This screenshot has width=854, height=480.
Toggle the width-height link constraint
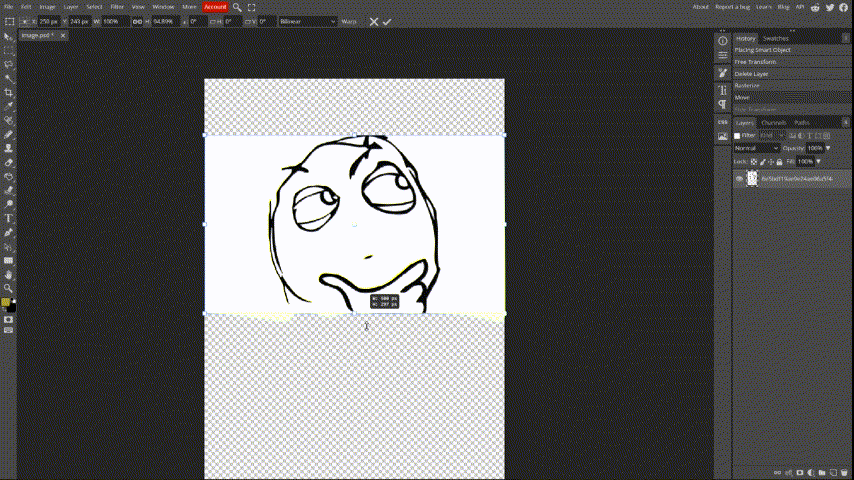[x=137, y=21]
